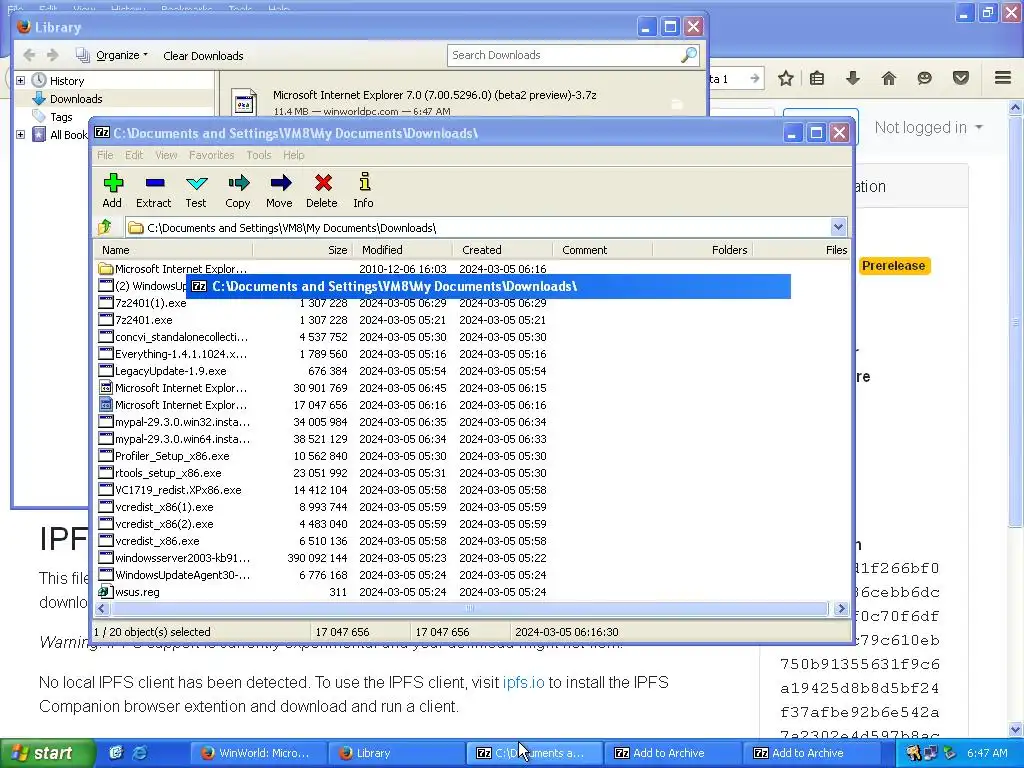Click the up-folder arrow beside address bar
This screenshot has height=768, width=1024.
105,227
